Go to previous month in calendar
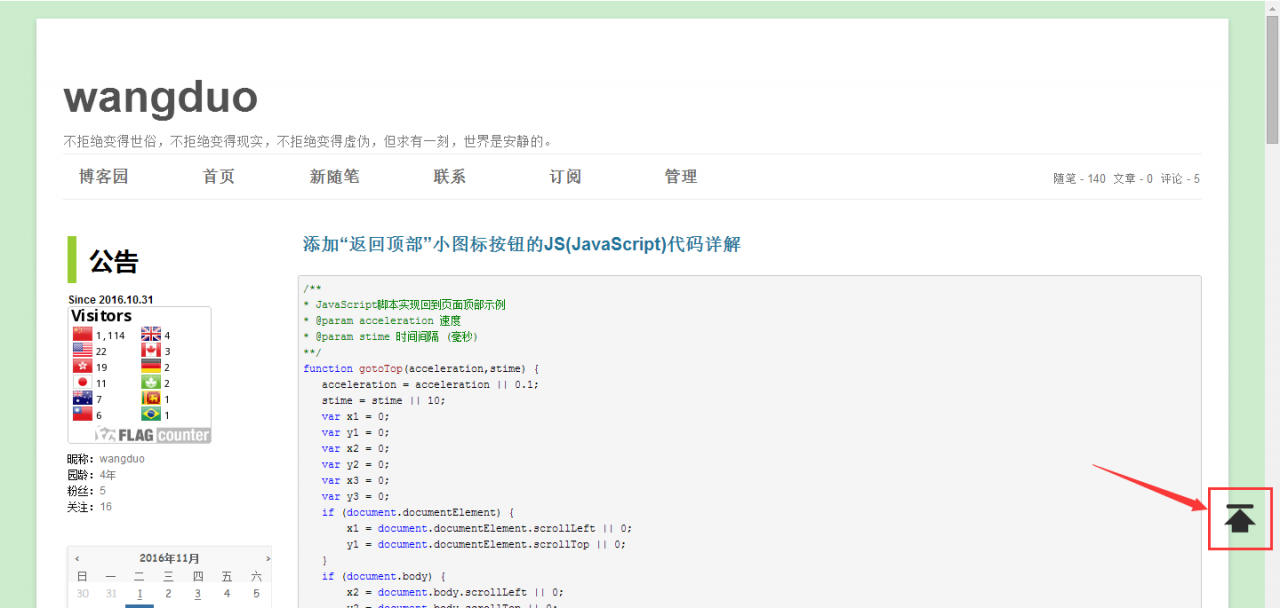The image size is (1280, 608). (77, 559)
